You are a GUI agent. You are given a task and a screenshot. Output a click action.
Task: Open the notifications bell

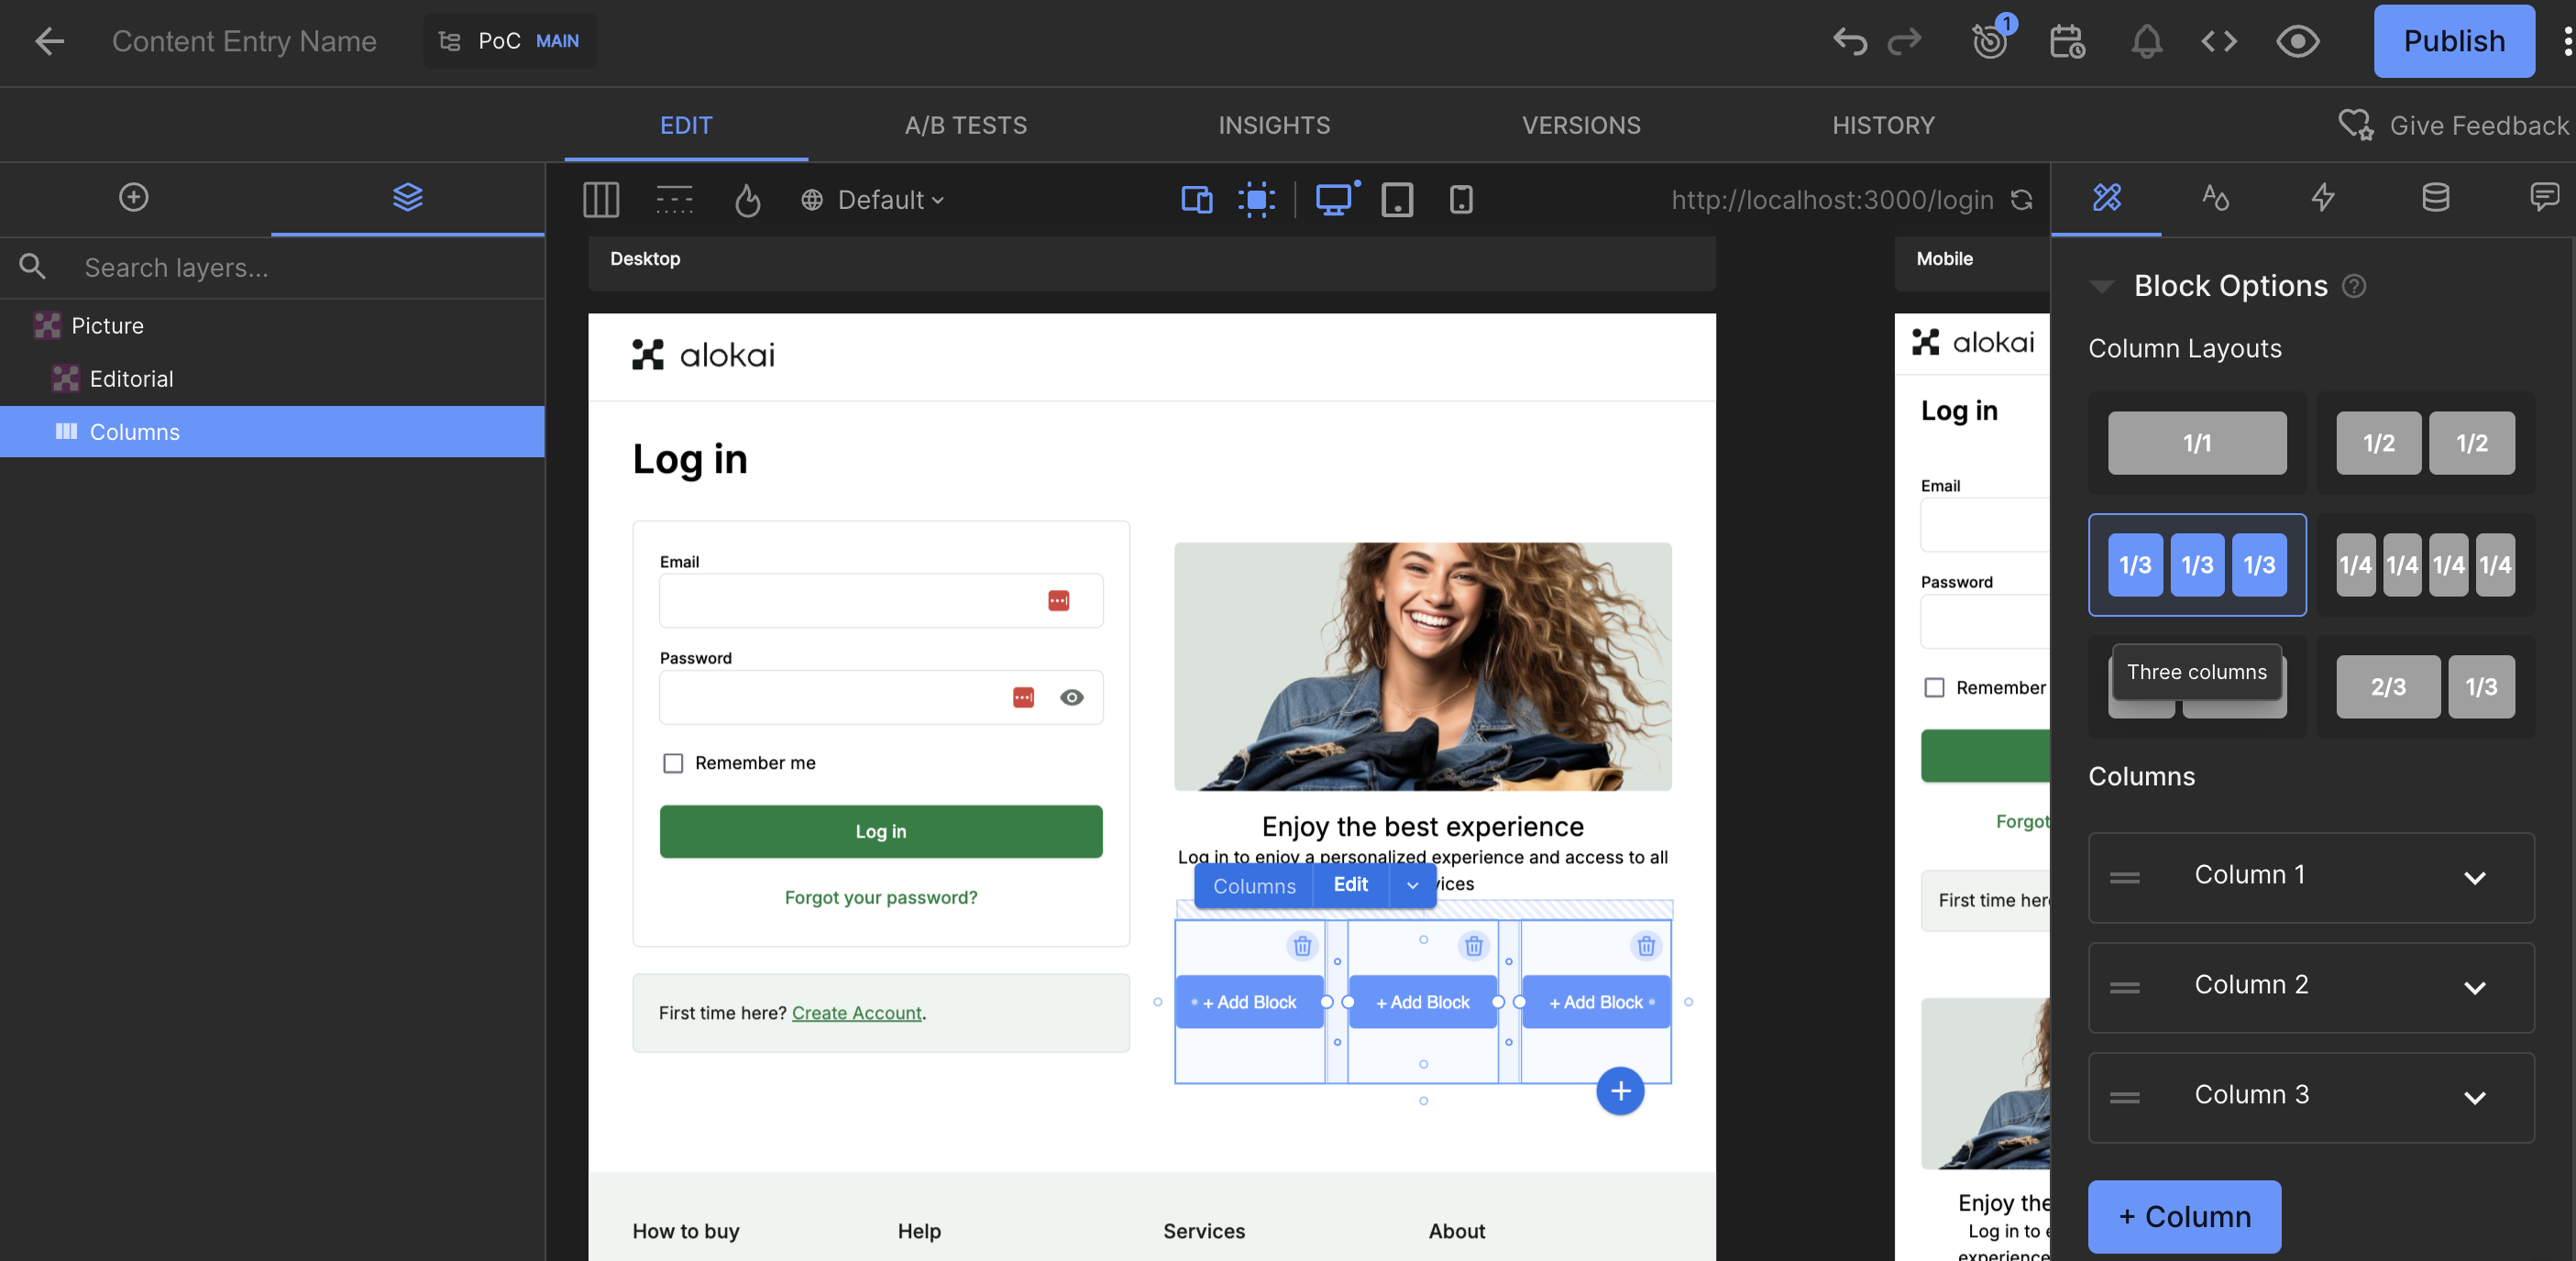(x=2146, y=41)
